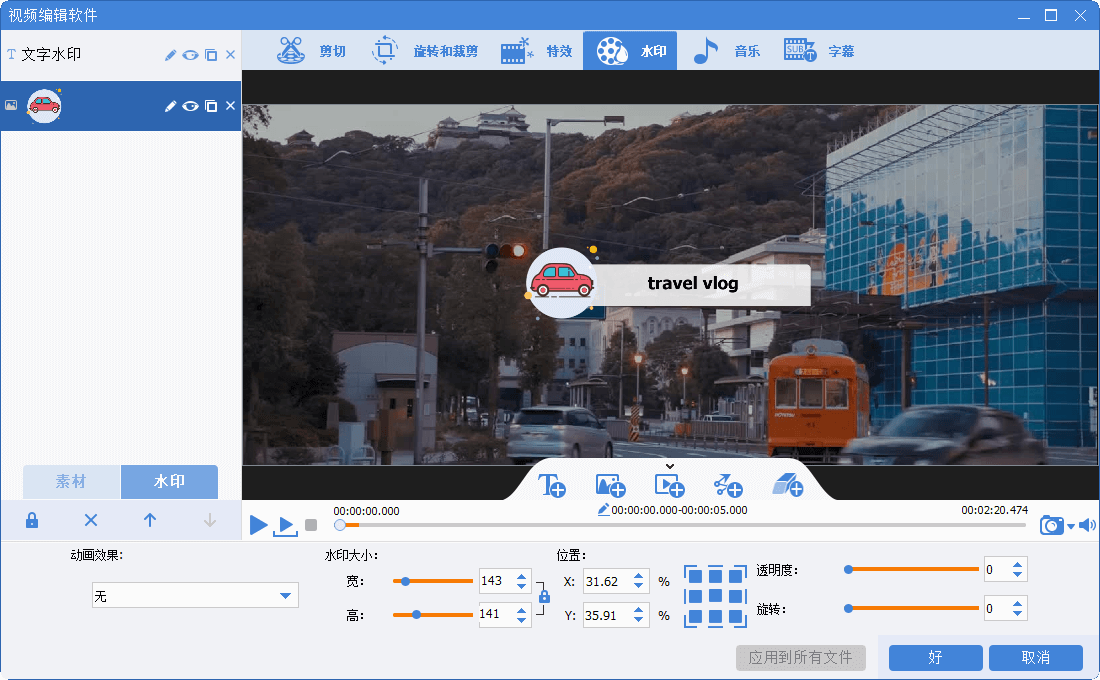Take a snapshot with the camera icon
This screenshot has height=680, width=1100.
(1051, 525)
